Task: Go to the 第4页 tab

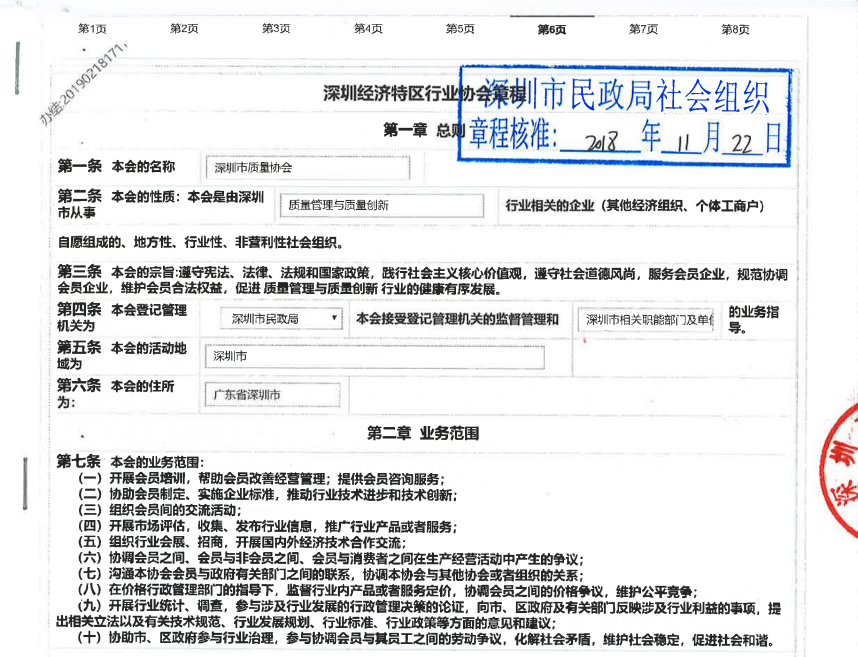Action: coord(368,29)
